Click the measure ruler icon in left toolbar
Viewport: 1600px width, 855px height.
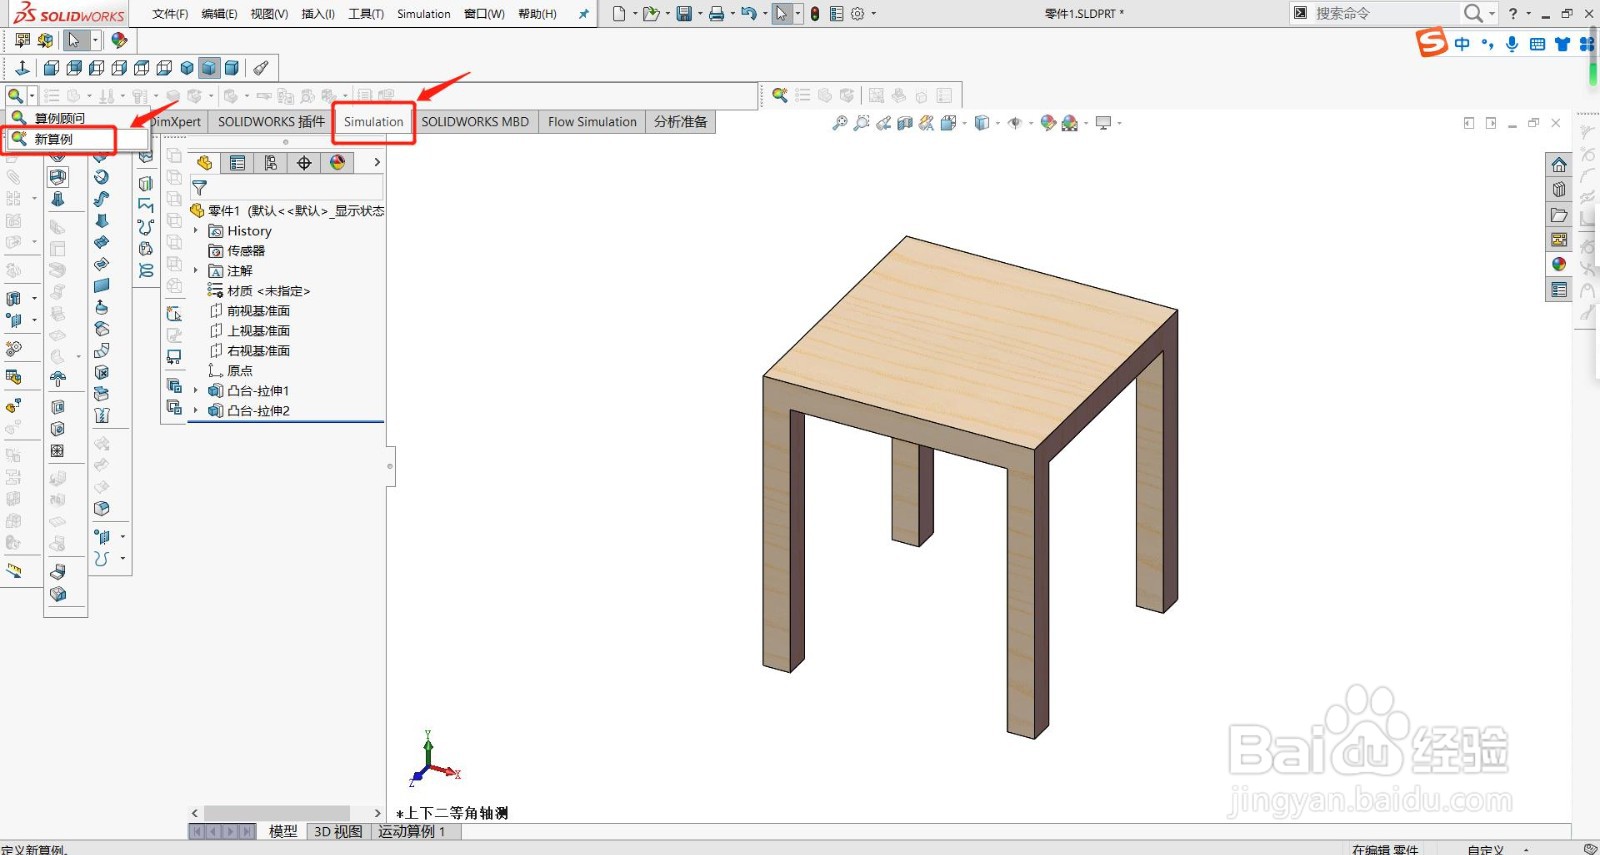[x=14, y=571]
